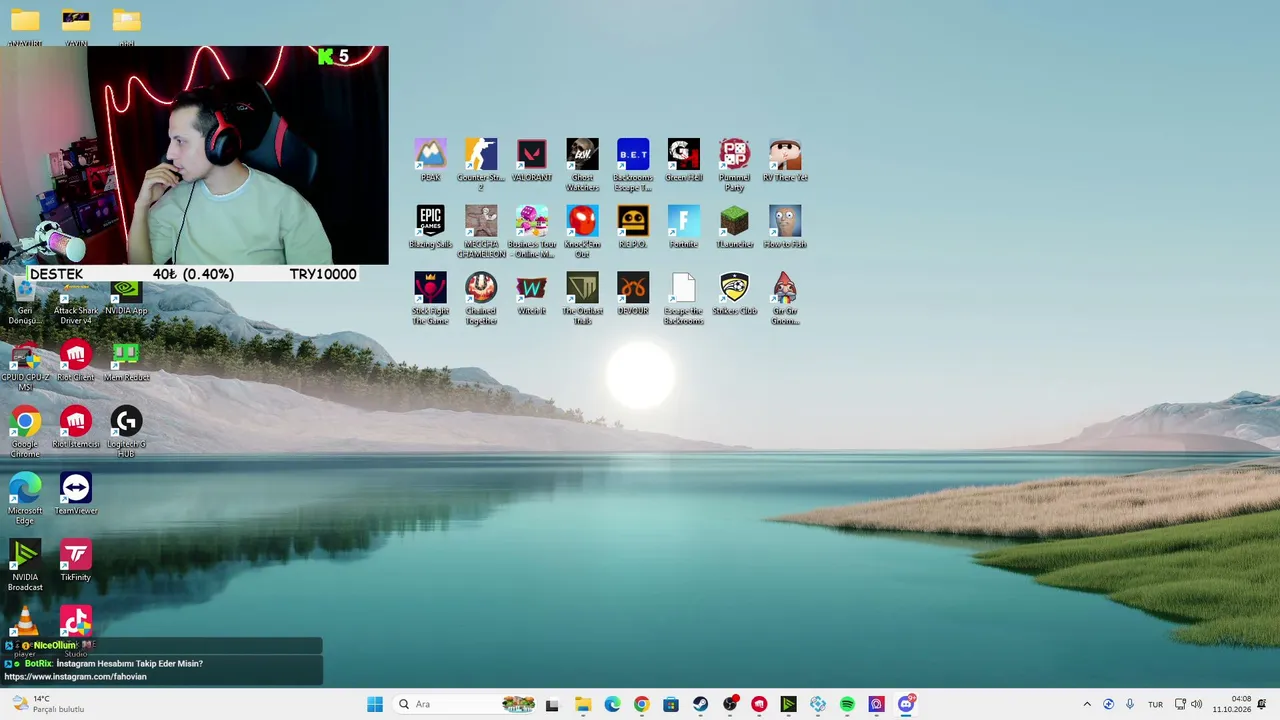This screenshot has height=720, width=1280.
Task: Open Google Chrome desktop shortcut
Action: [25, 432]
